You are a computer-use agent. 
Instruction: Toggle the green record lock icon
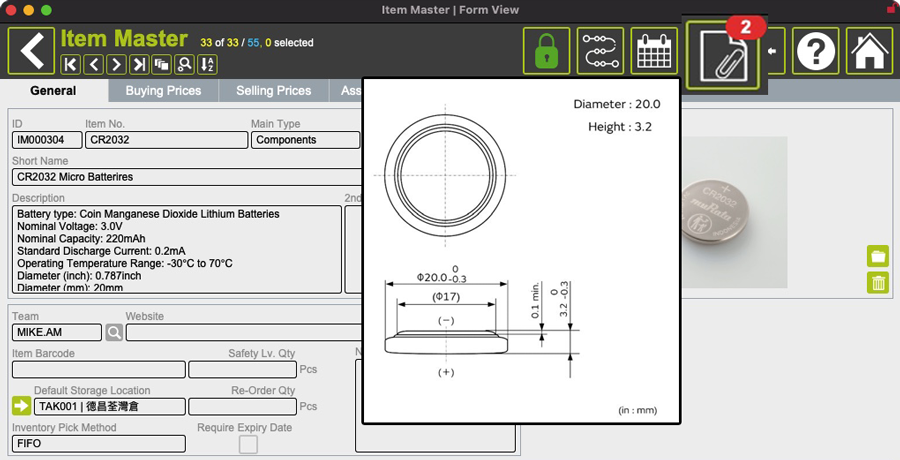[546, 51]
